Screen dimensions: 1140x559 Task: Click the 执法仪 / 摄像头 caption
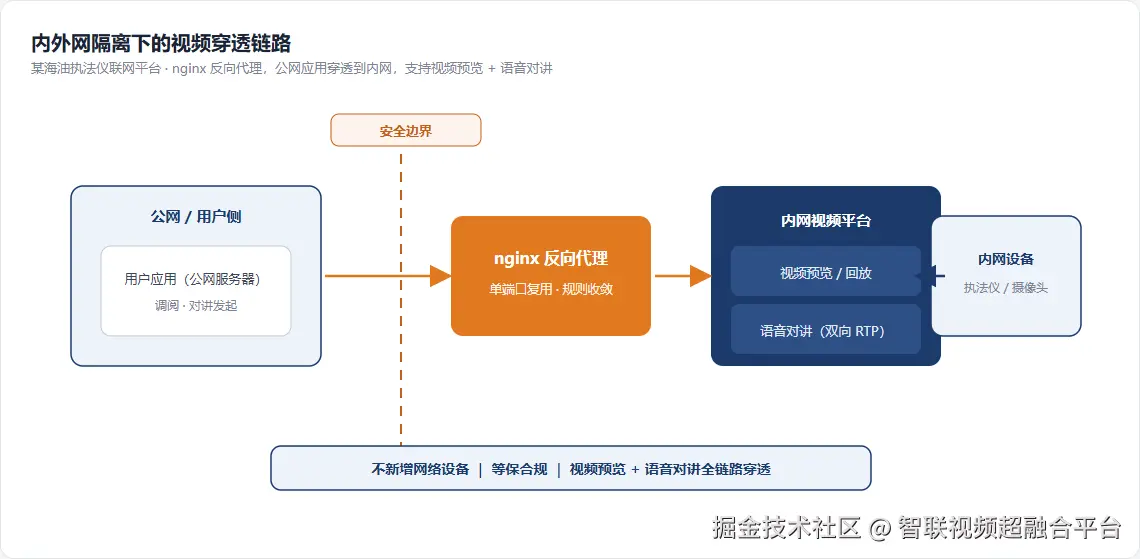pyautogui.click(x=1006, y=288)
